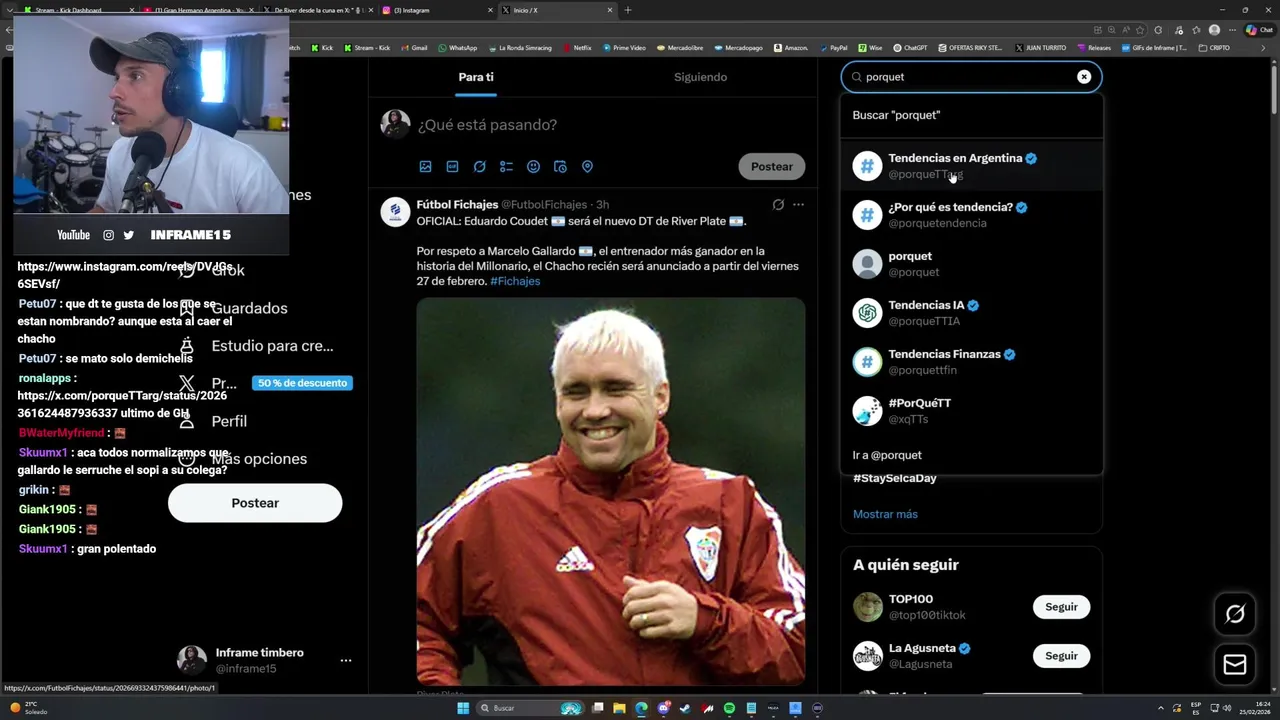Open account menu dots next to Inframe timbero
This screenshot has height=720, width=1280.
(x=345, y=661)
